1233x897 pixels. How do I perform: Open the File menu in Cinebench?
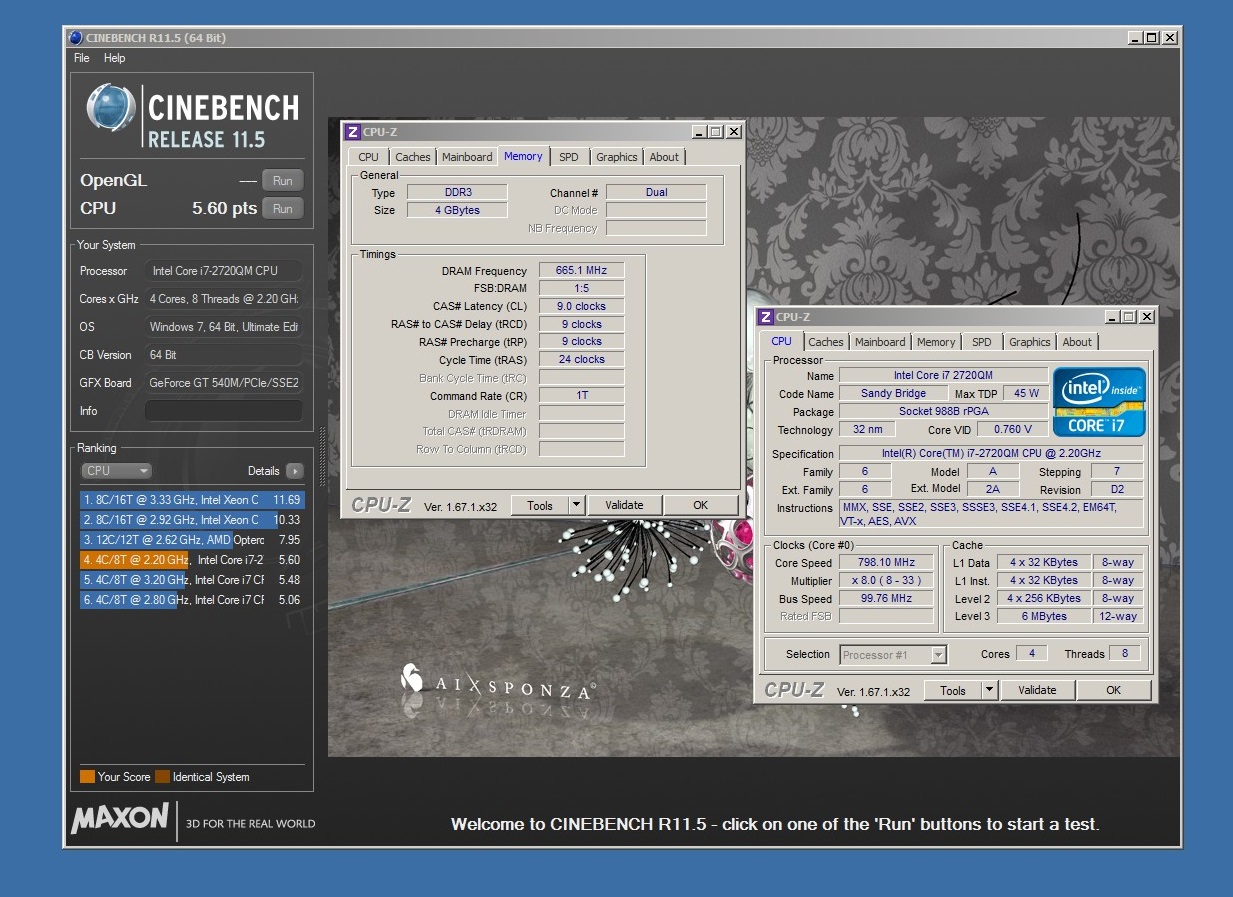point(82,58)
